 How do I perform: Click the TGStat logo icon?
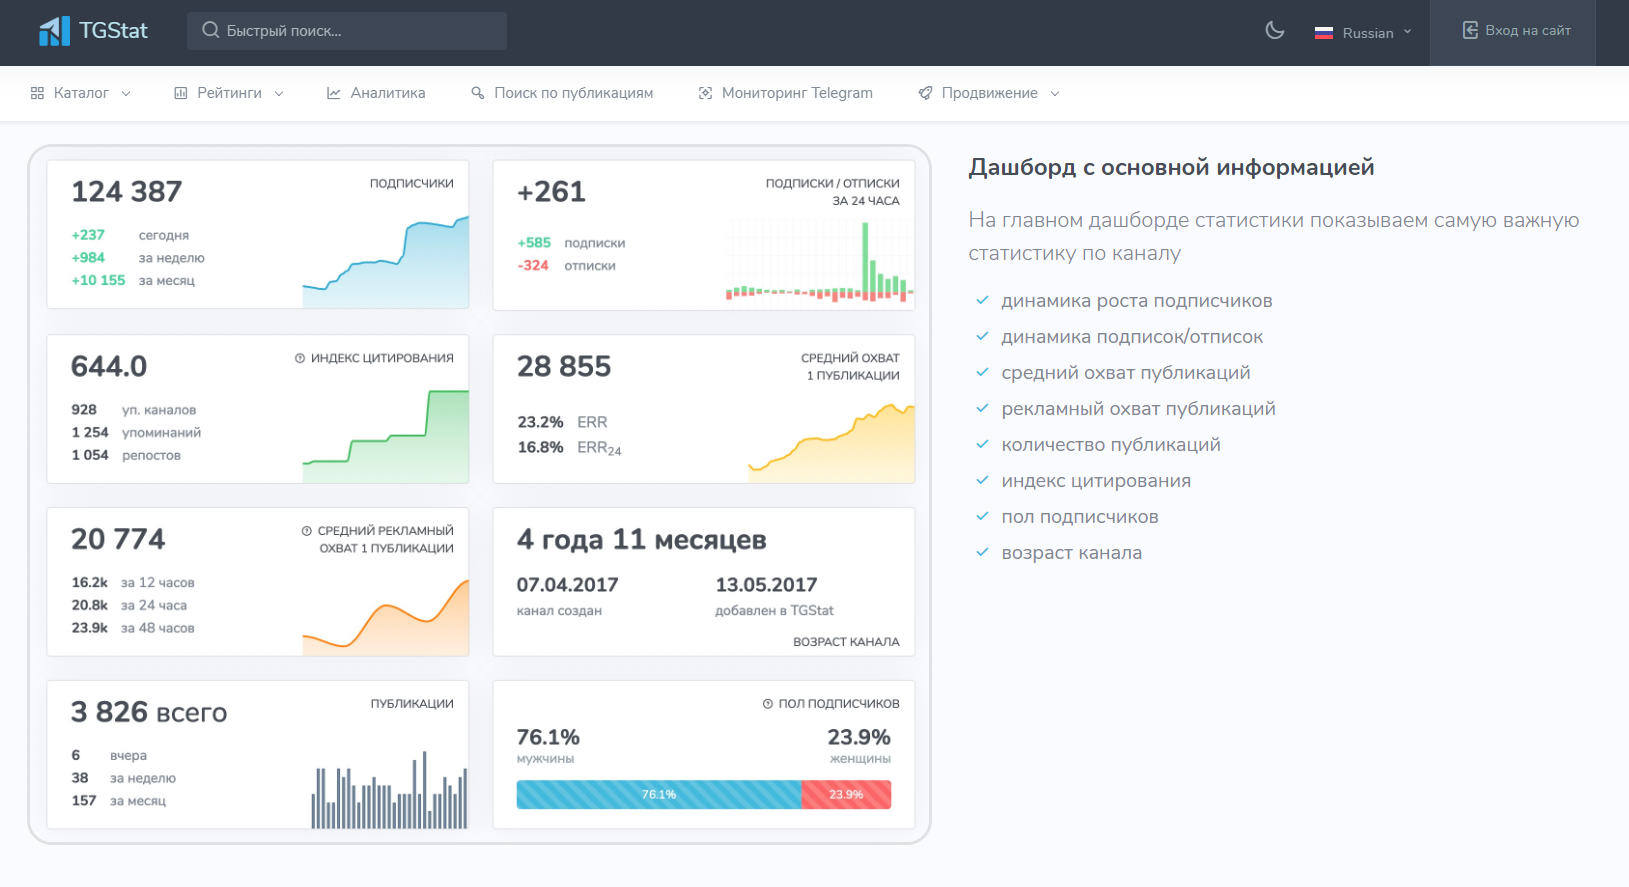click(x=54, y=31)
